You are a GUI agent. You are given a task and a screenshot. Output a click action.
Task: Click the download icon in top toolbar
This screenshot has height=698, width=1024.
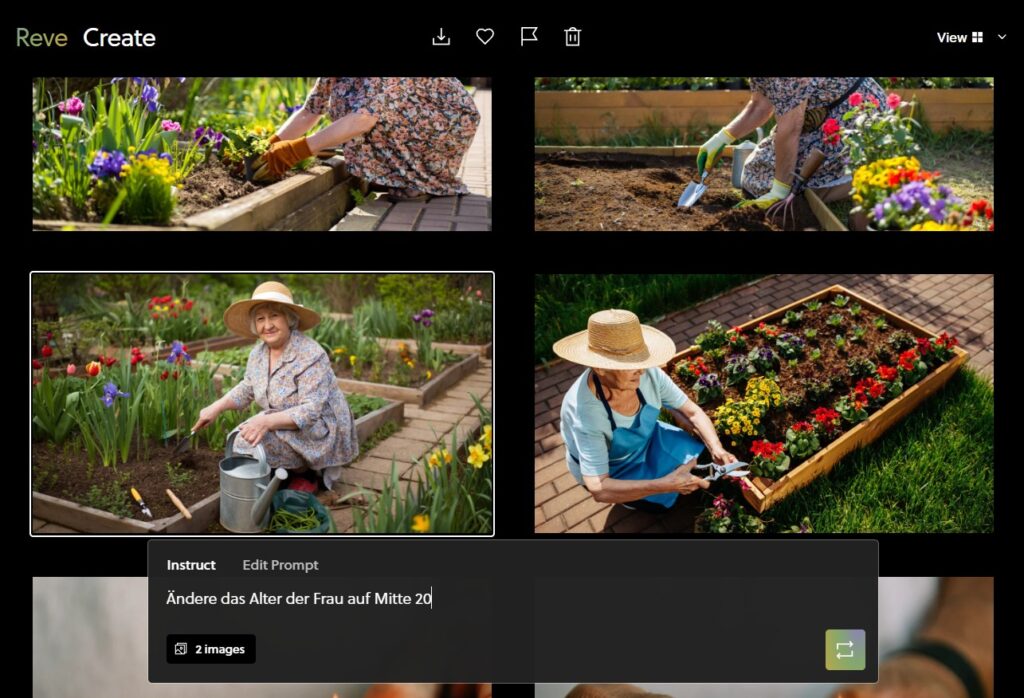(x=441, y=37)
